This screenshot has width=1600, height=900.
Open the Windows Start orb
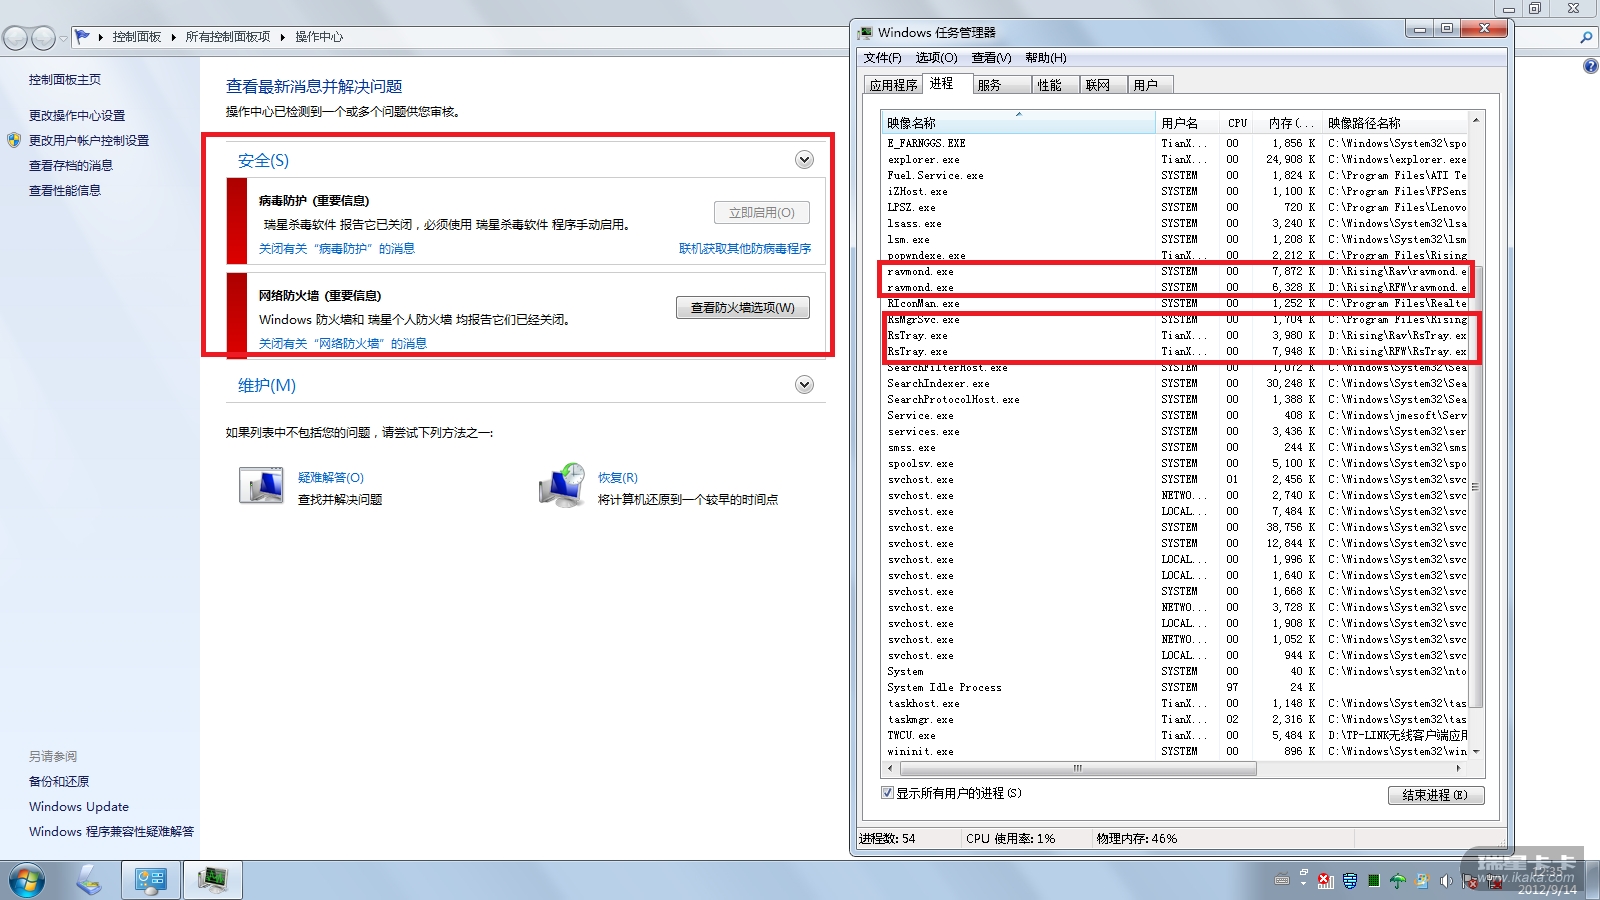[x=27, y=881]
